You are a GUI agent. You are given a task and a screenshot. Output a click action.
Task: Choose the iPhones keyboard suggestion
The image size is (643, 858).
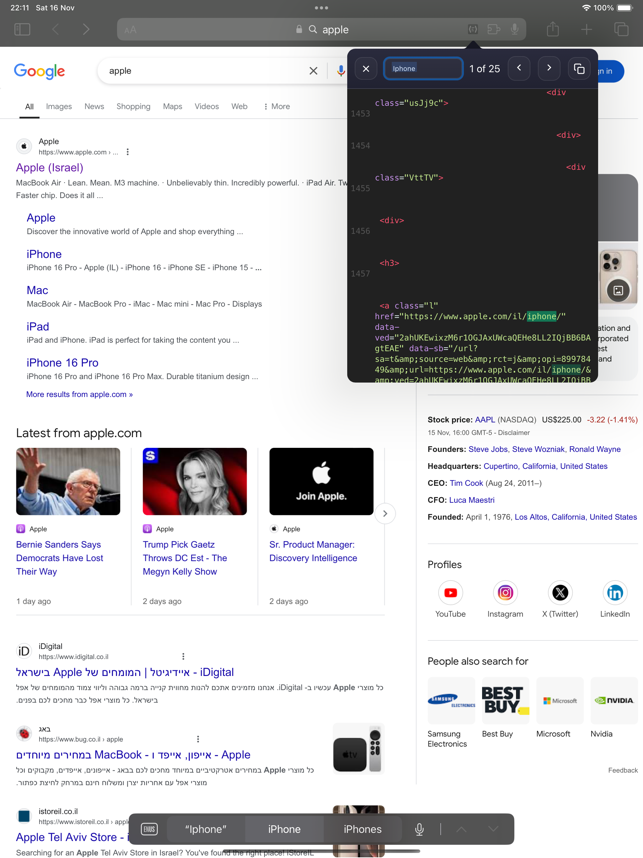[x=362, y=829]
